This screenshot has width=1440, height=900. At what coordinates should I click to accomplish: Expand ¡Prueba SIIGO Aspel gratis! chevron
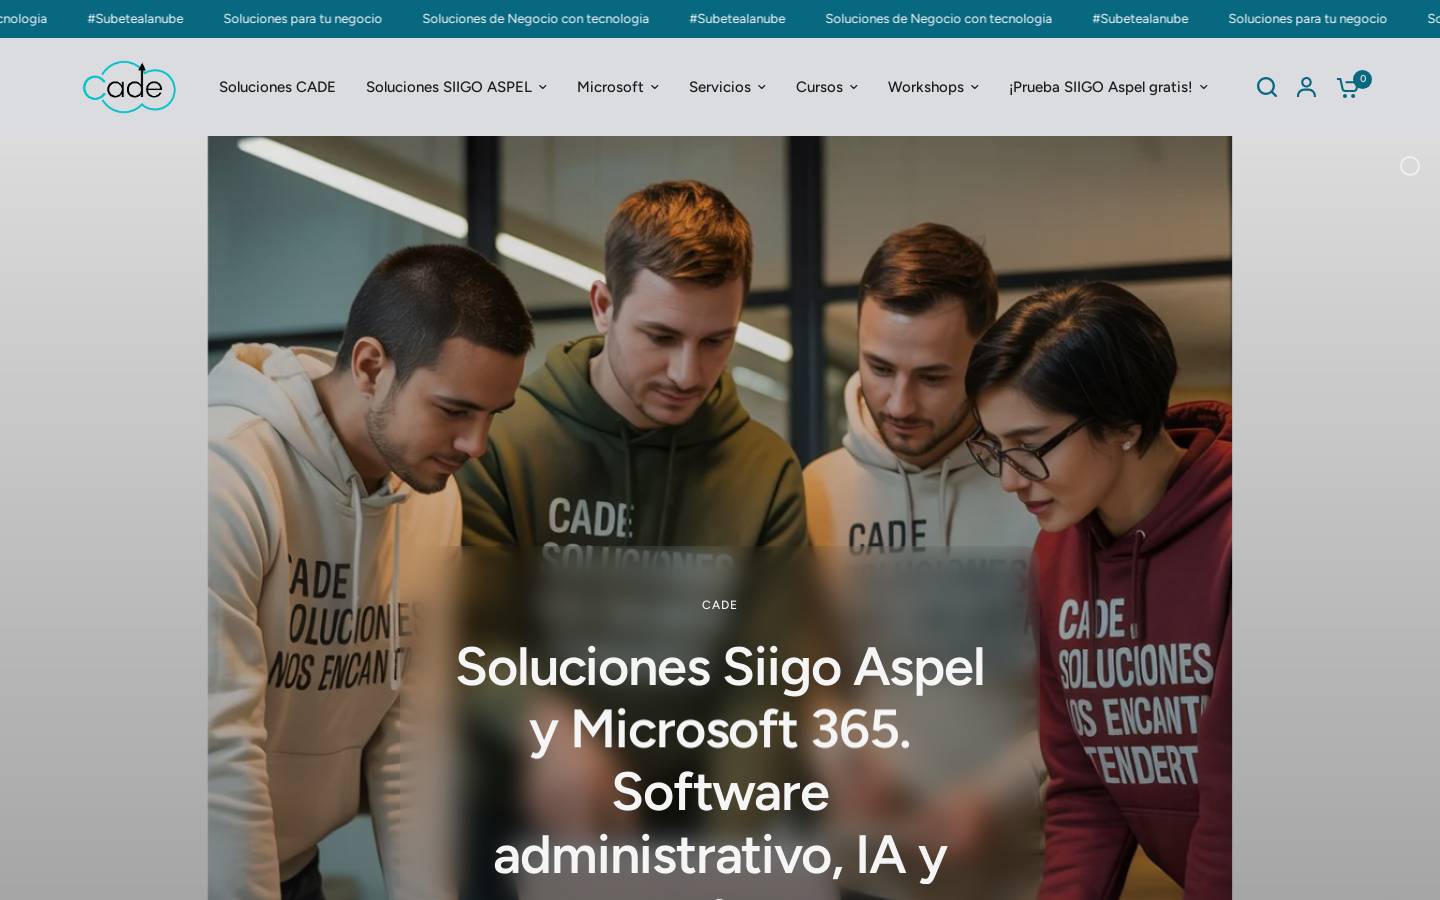(1204, 87)
